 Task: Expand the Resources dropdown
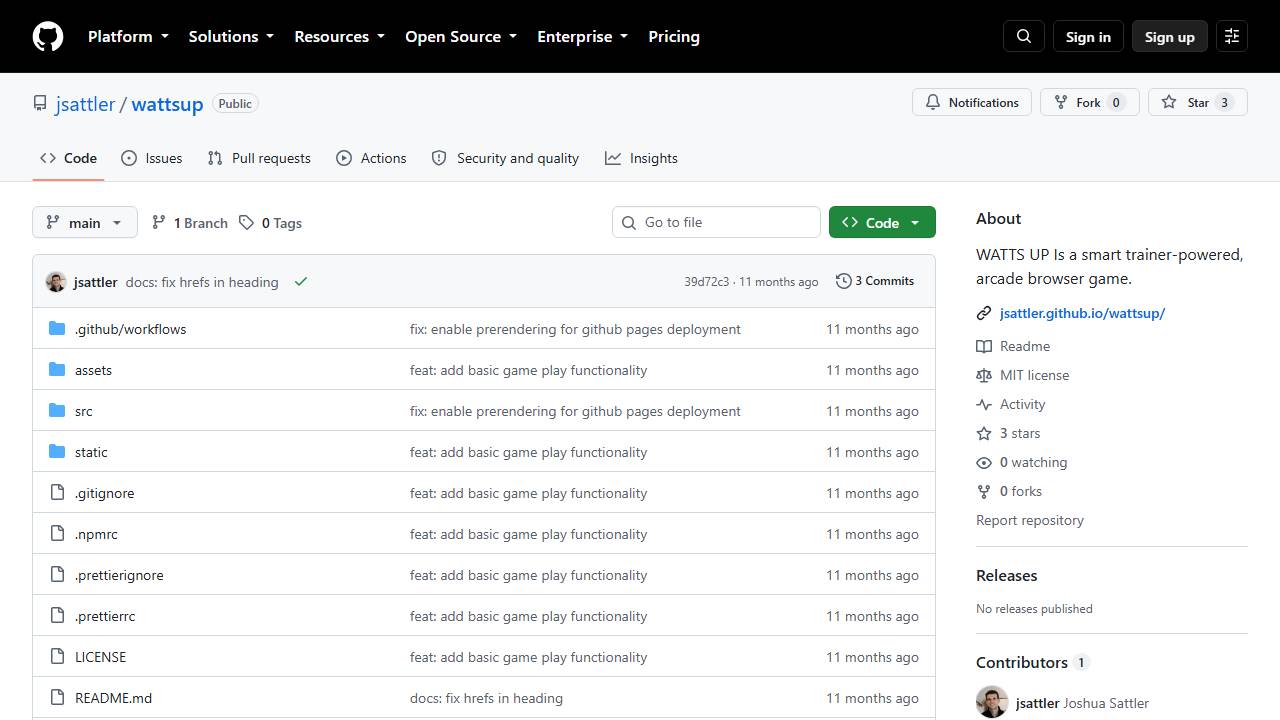pos(339,36)
